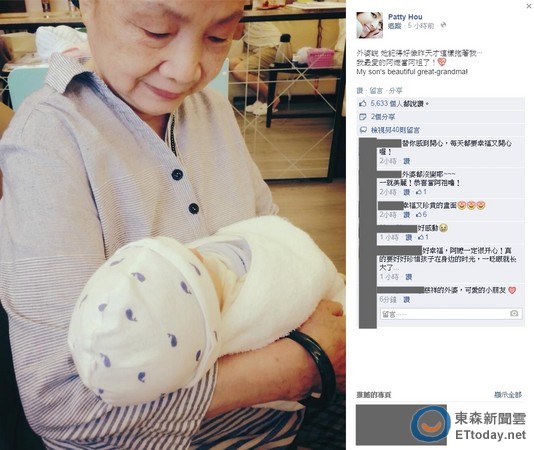Click inside the 留言 comment input field
The height and width of the screenshot is (450, 534).
coord(451,314)
